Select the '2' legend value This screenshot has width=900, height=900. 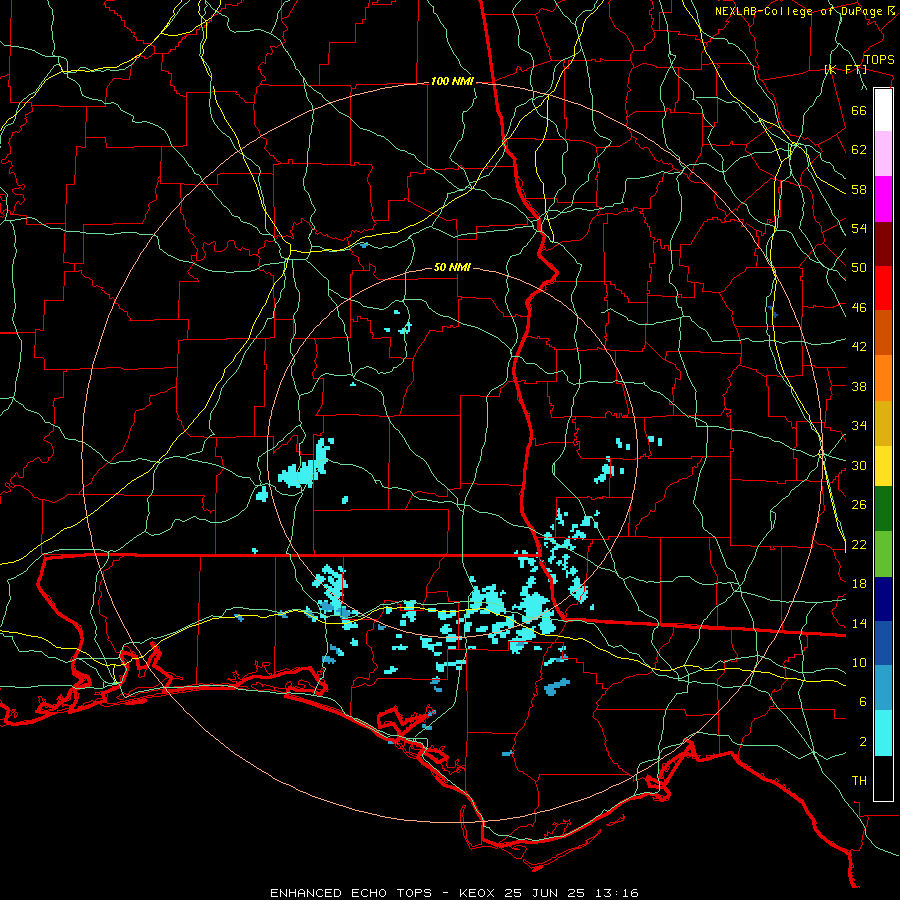tap(863, 742)
